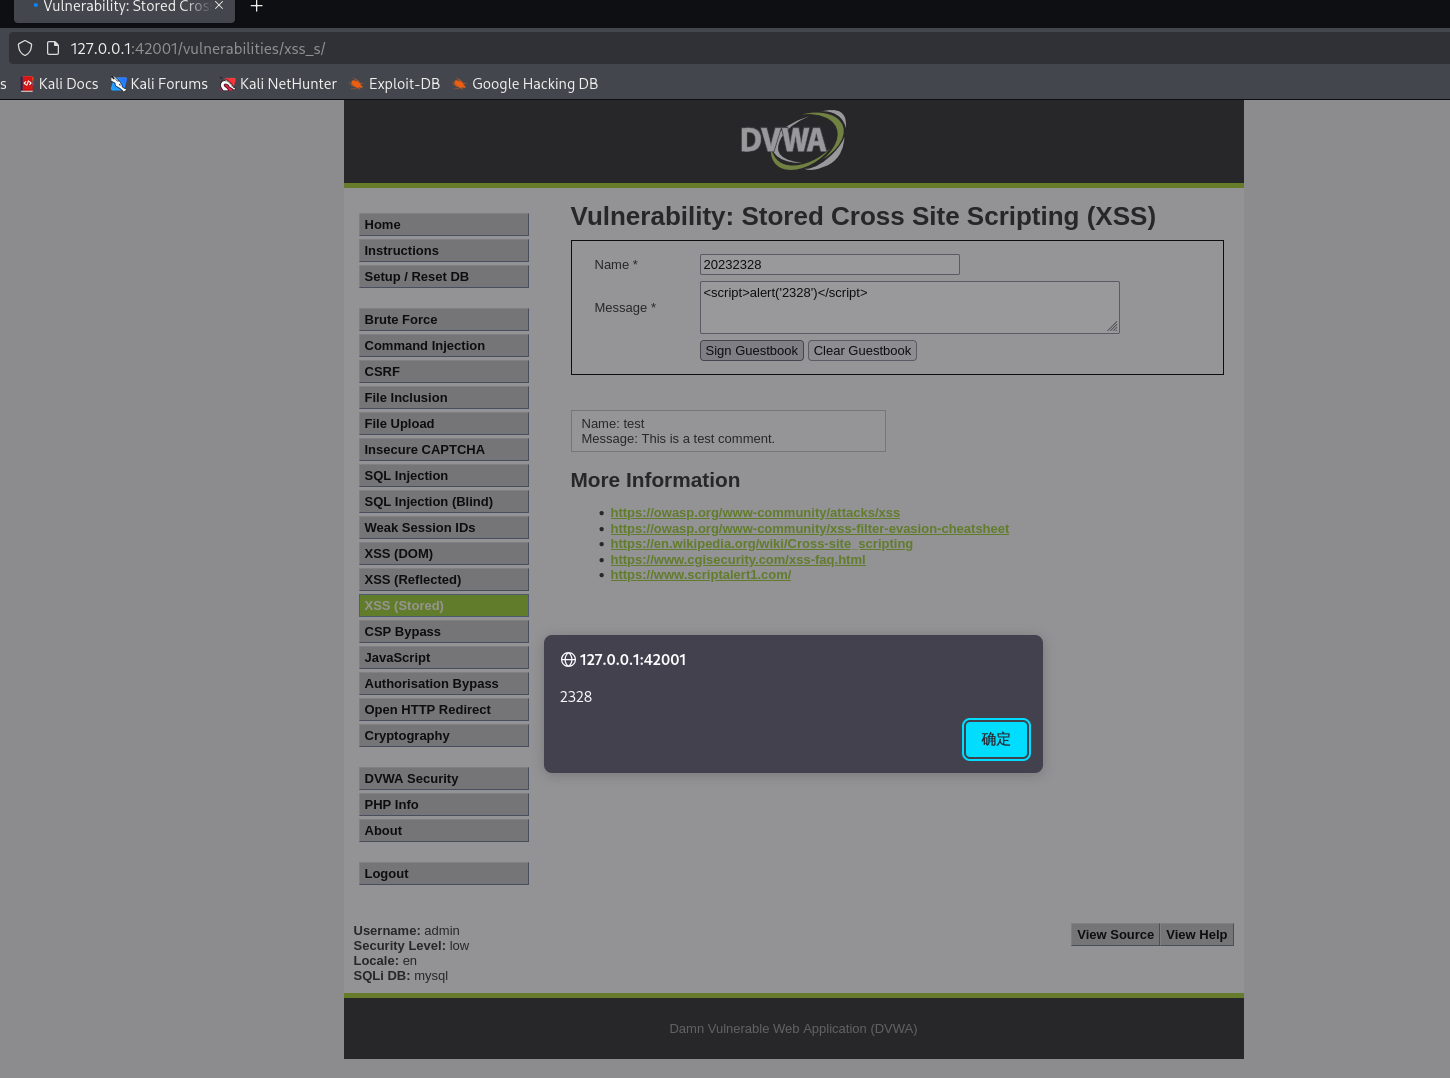Close the Vulnerability: Stored Cross tab
Screen dimensions: 1450x1078
pyautogui.click(x=219, y=6)
